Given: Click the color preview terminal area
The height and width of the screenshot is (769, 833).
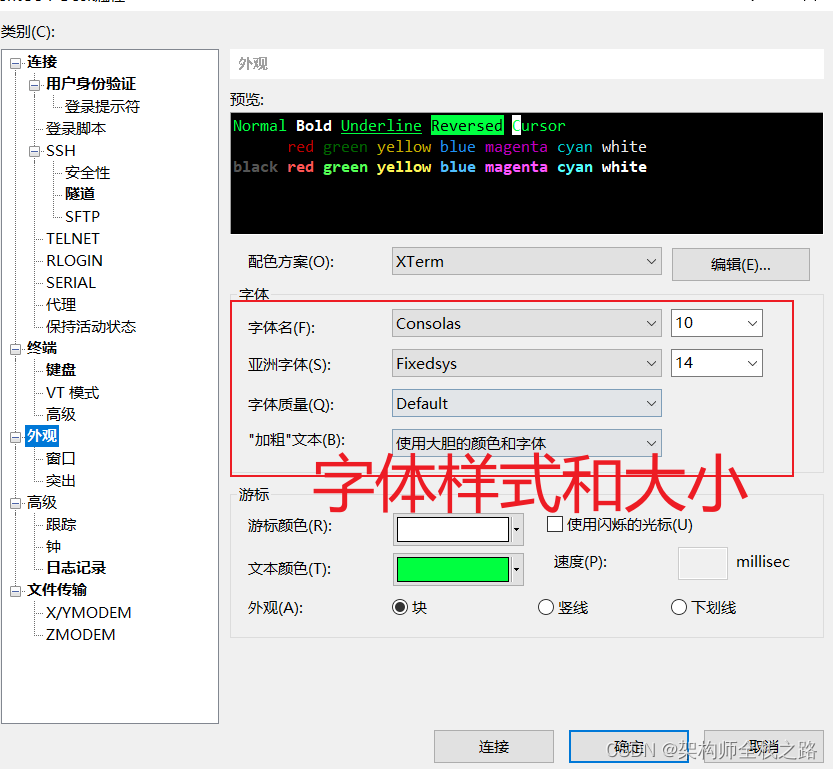Looking at the screenshot, I should click(x=526, y=173).
